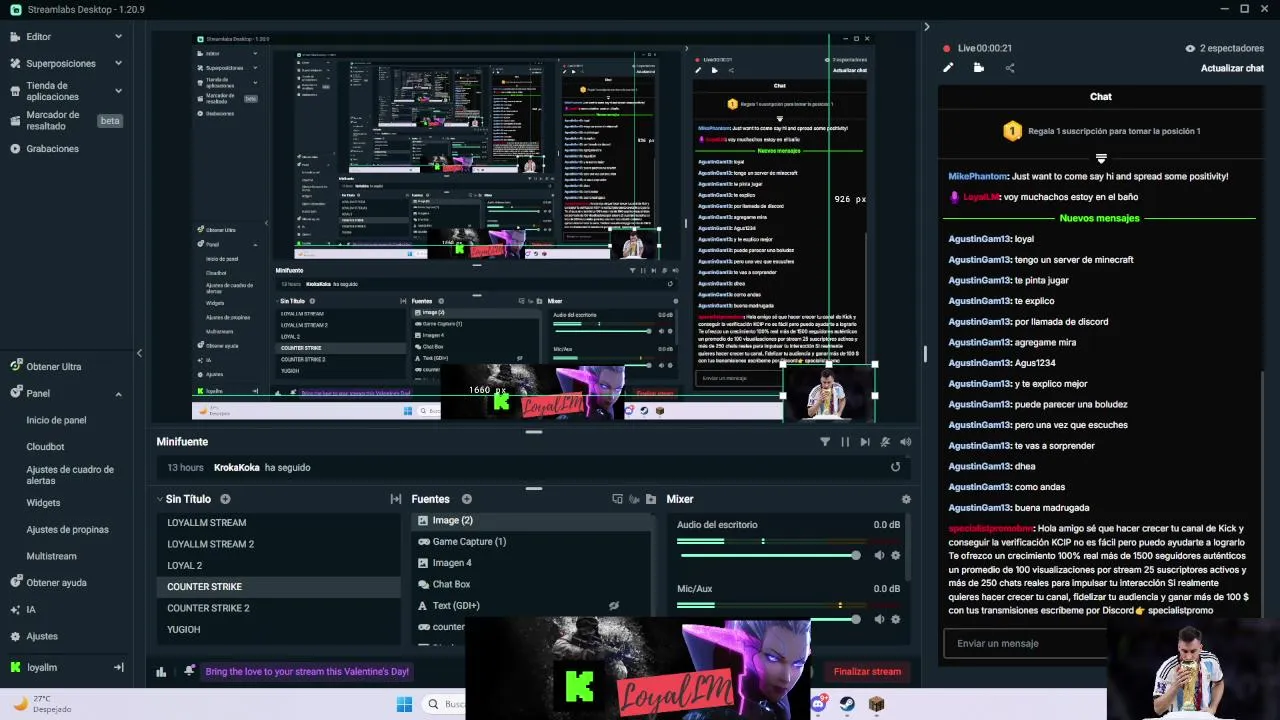Toggle Minifuente alert sound volume icon
The width and height of the screenshot is (1280, 720).
tap(905, 442)
